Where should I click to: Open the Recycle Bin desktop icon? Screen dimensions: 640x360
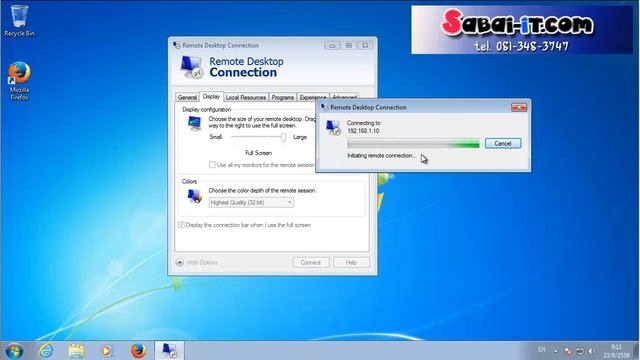tap(19, 20)
